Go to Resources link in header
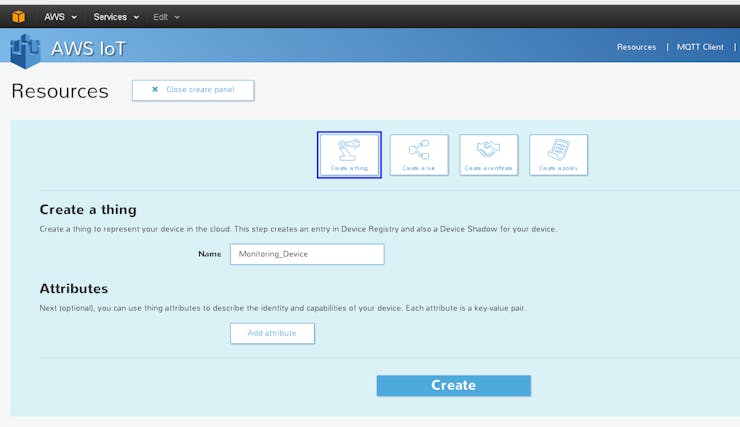The width and height of the screenshot is (740, 427). [636, 47]
